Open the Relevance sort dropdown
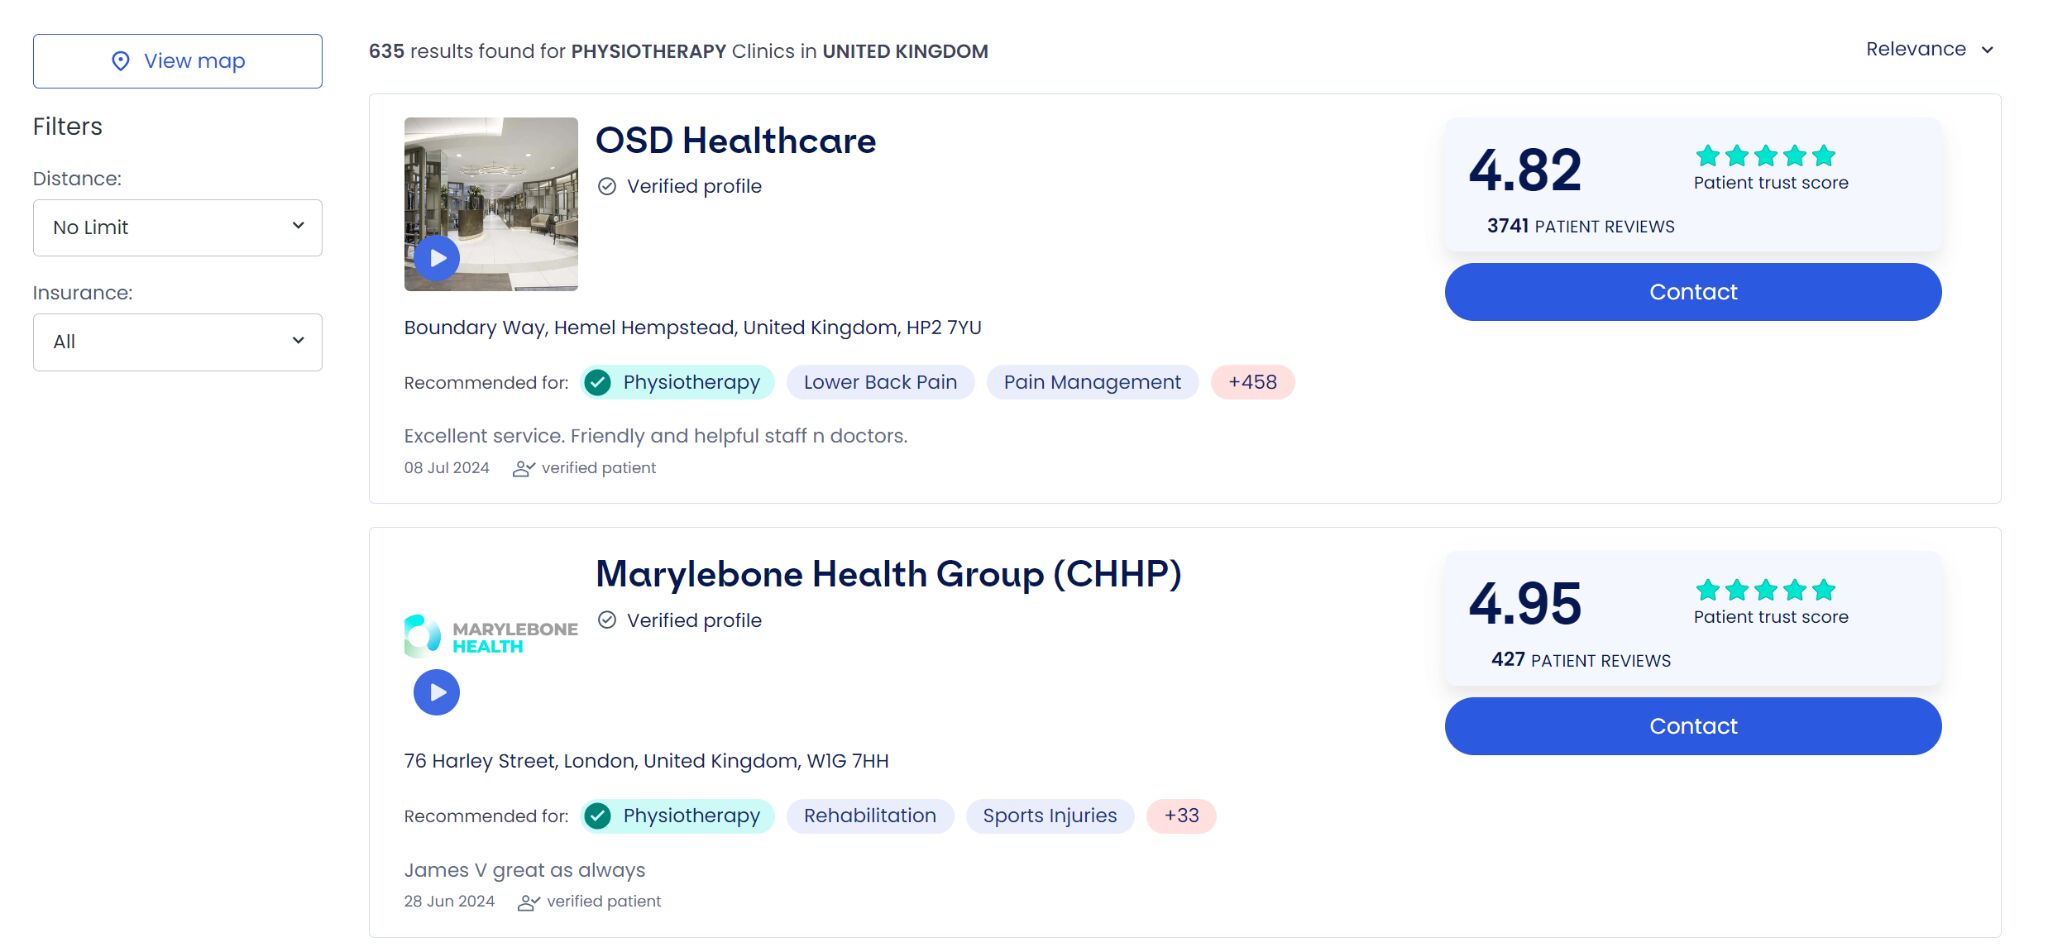This screenshot has height=949, width=2048. tap(1929, 48)
